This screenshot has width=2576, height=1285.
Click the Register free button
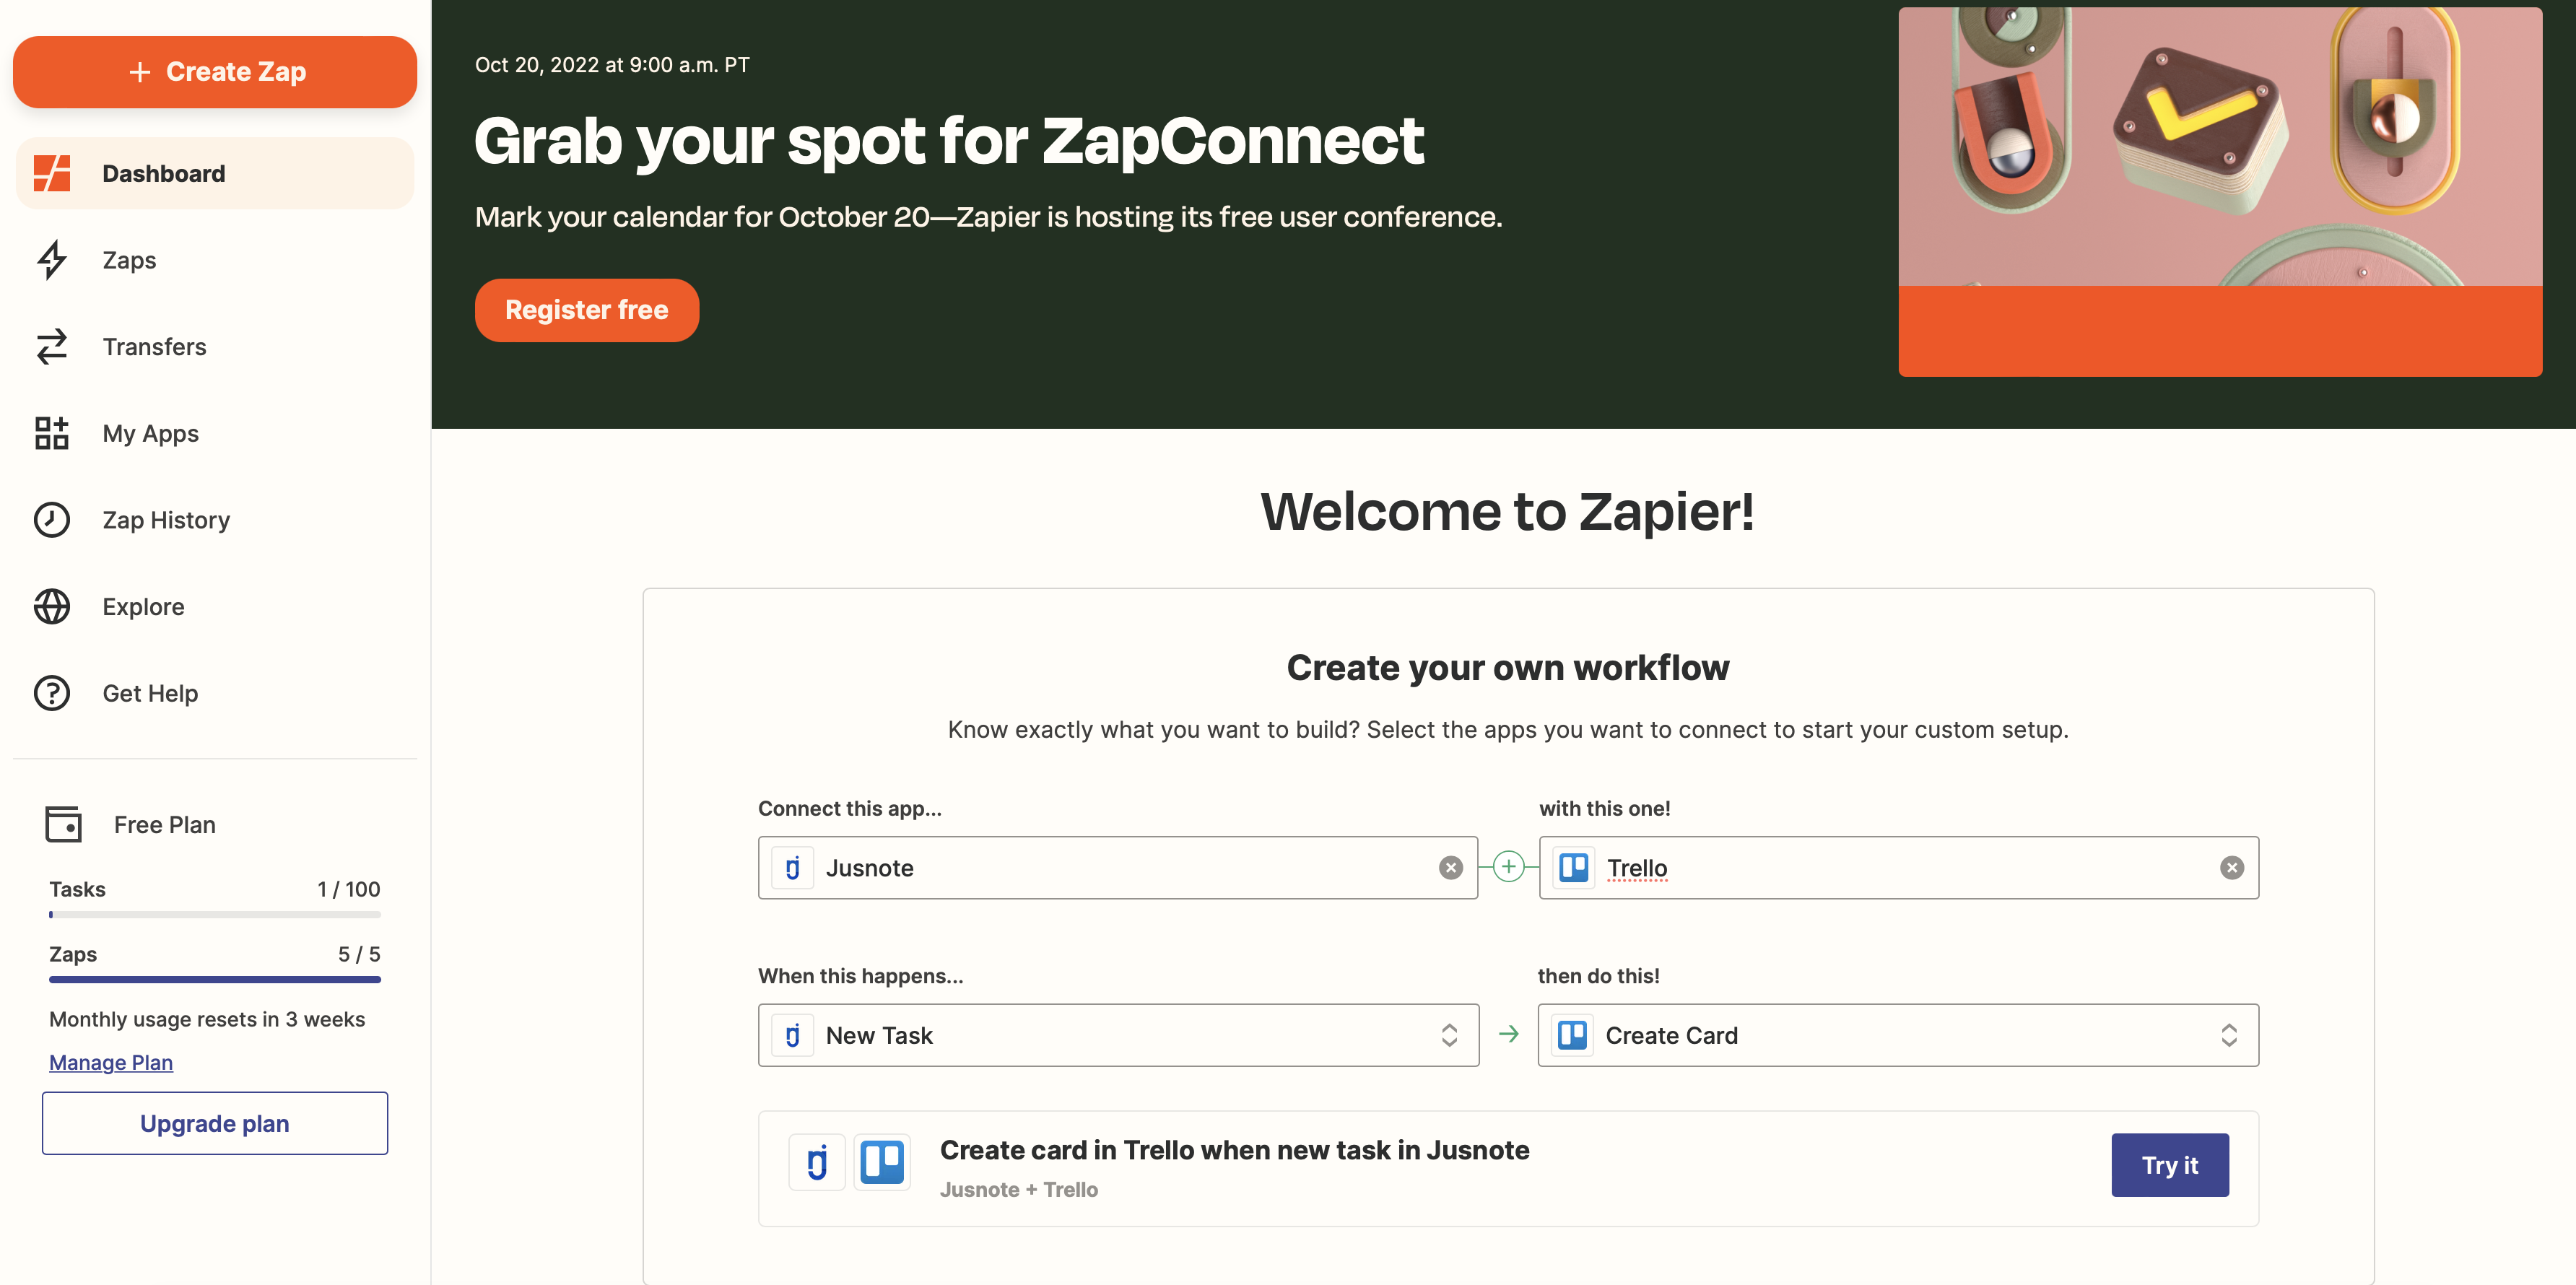coord(587,310)
